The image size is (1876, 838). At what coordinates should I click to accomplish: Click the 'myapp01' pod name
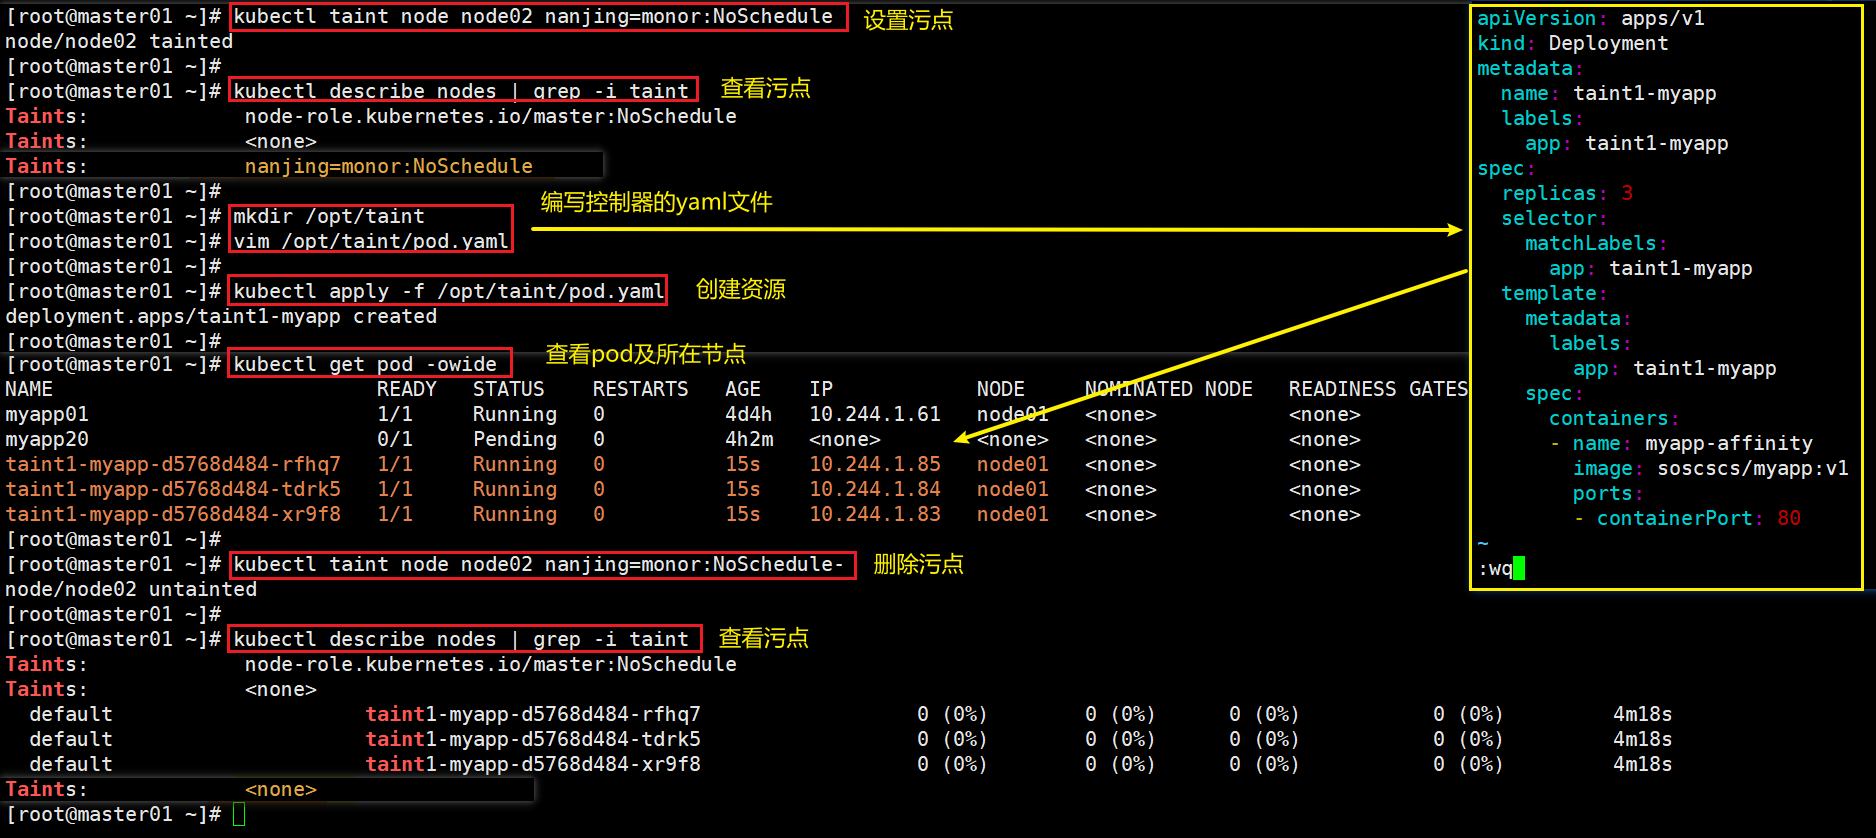pos(47,414)
